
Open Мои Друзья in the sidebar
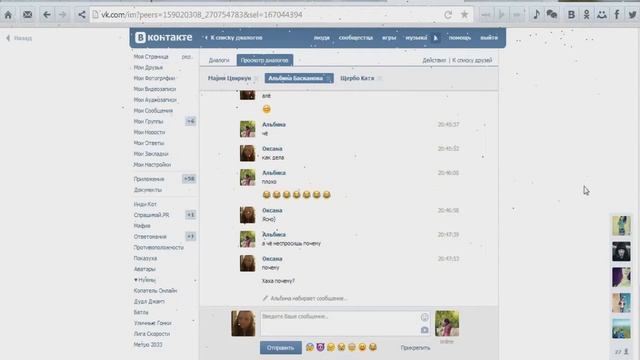(x=148, y=67)
